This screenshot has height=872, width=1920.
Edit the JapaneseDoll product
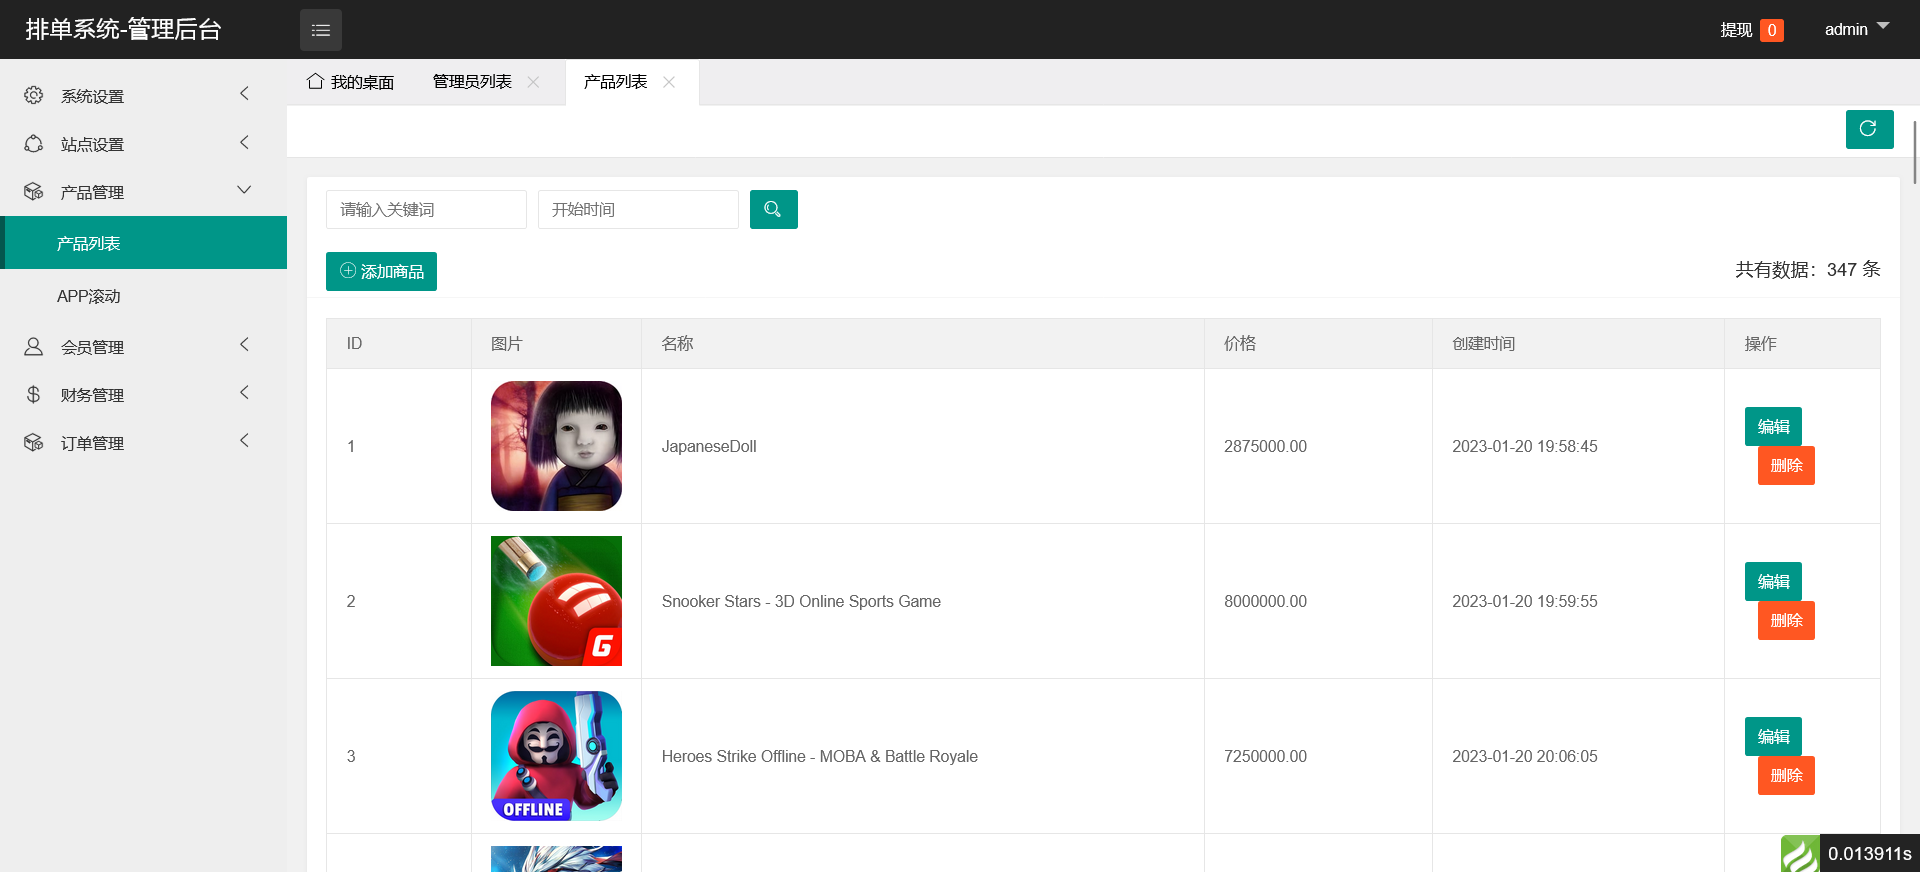coord(1773,426)
